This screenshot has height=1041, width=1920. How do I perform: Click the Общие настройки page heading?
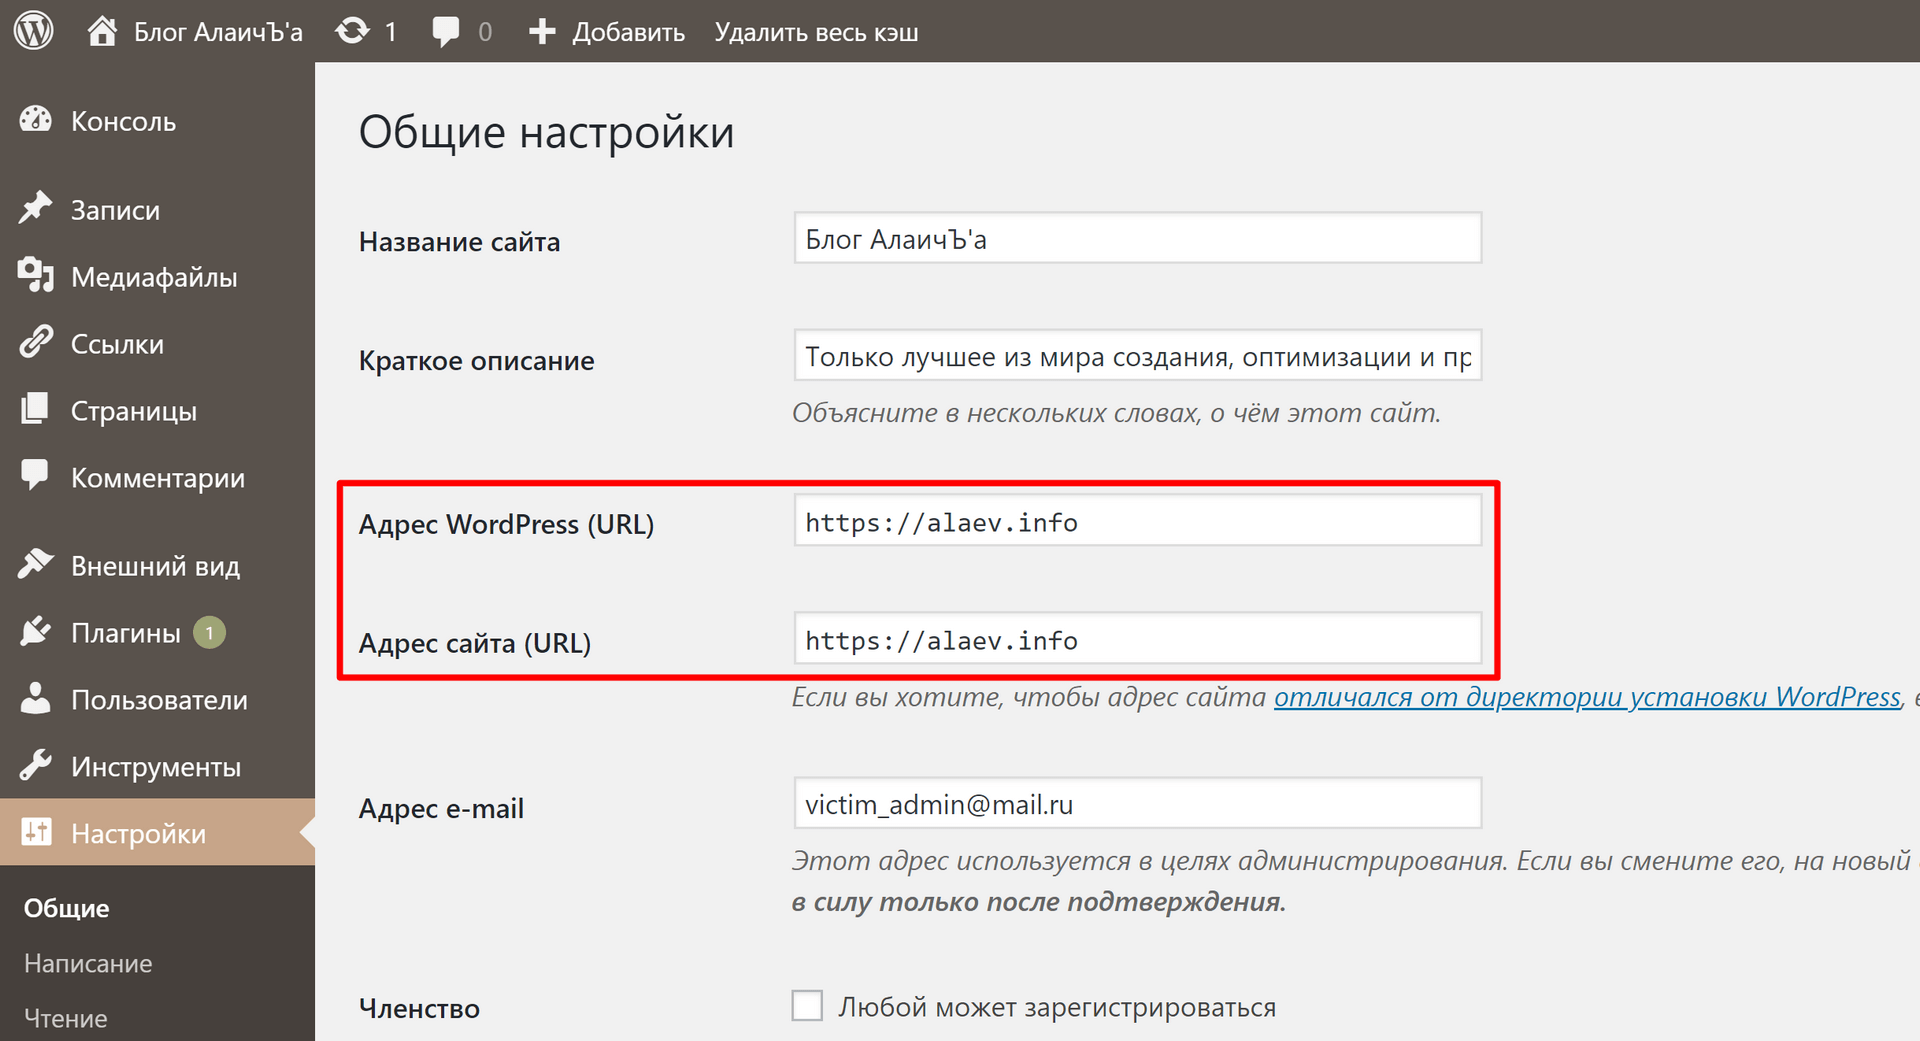546,133
